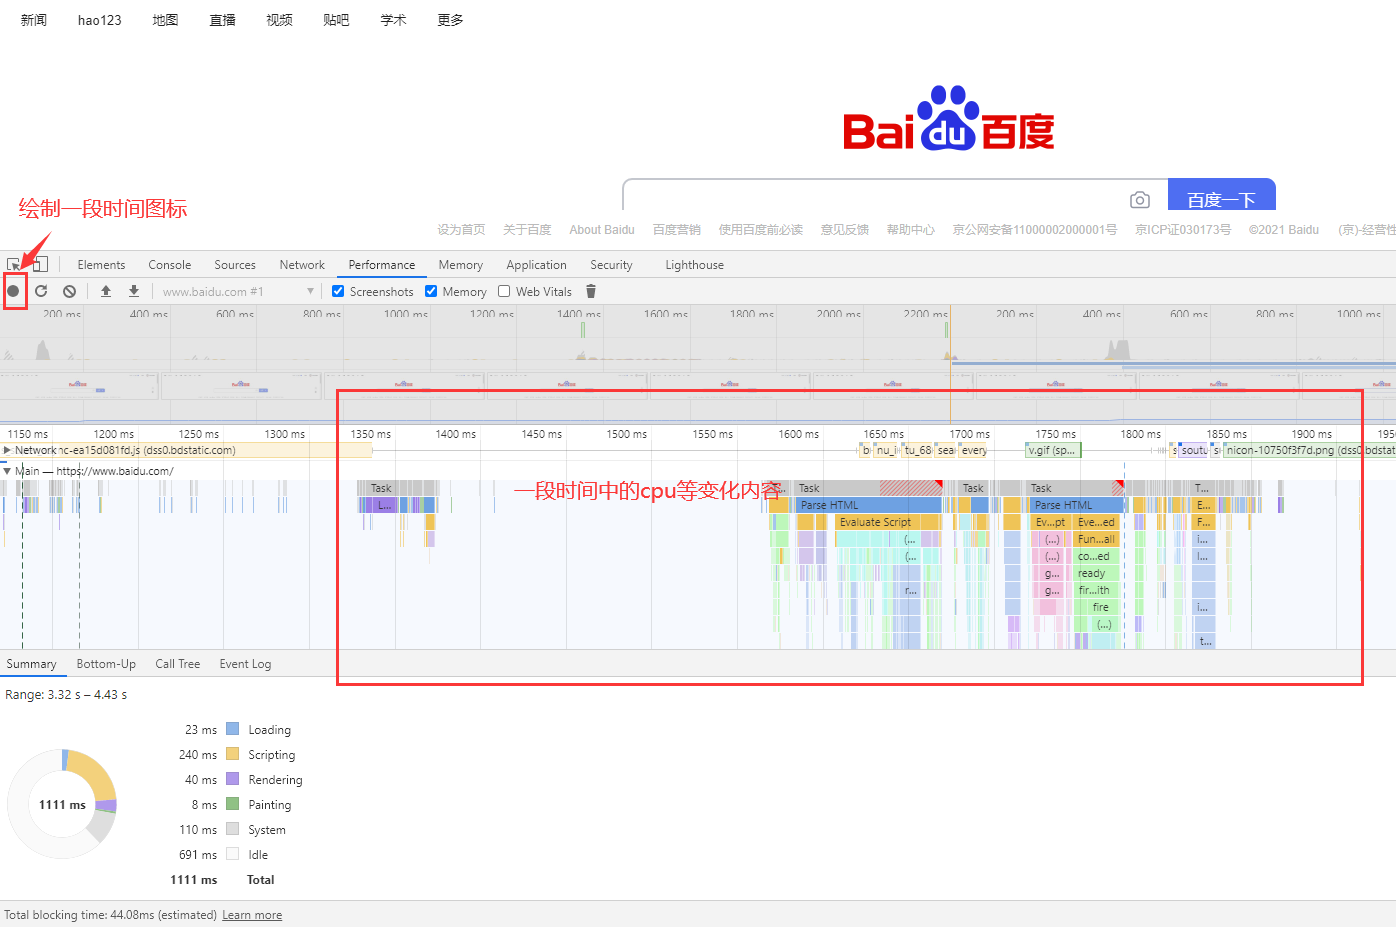Click the Idle legend color swatch

pyautogui.click(x=233, y=854)
